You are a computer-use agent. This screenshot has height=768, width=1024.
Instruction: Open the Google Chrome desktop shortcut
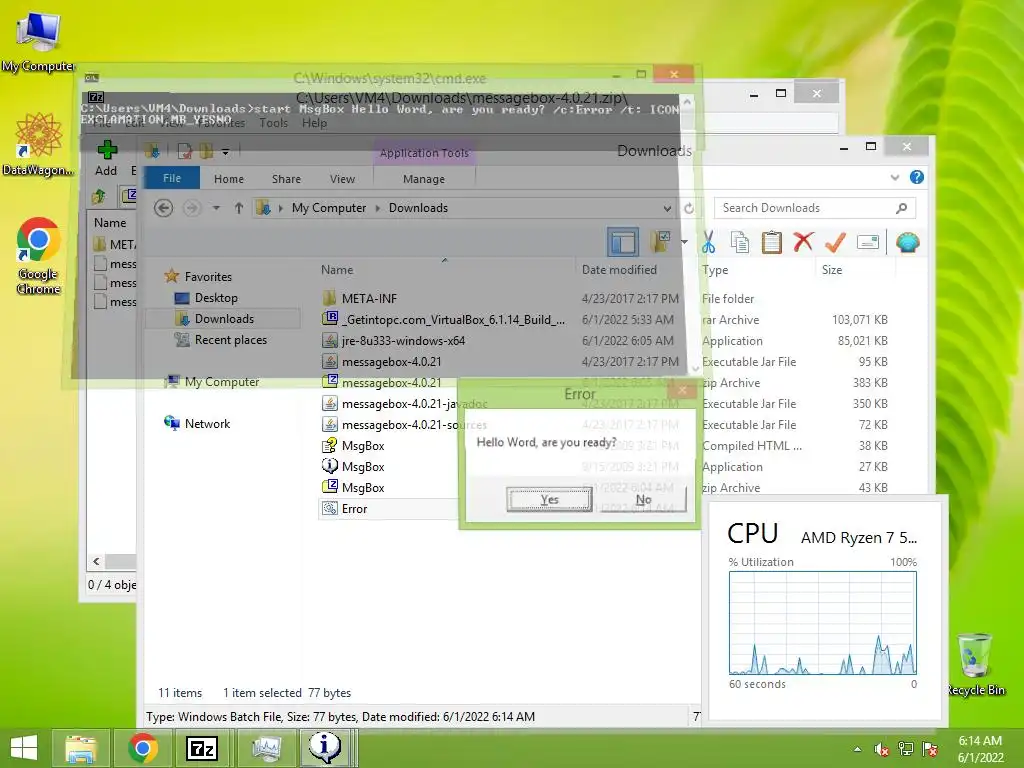(39, 255)
